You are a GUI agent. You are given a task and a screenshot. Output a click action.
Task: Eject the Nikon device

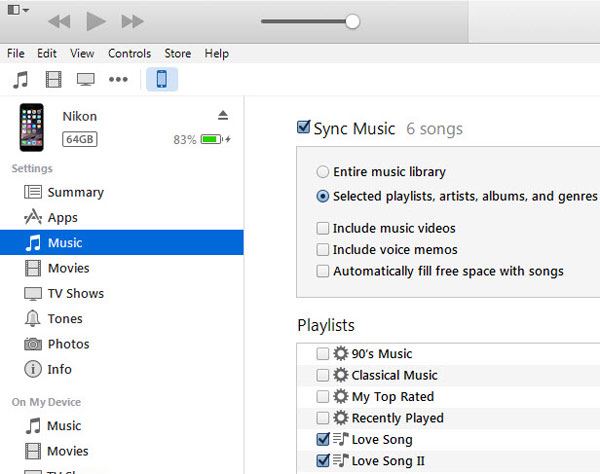tap(223, 115)
